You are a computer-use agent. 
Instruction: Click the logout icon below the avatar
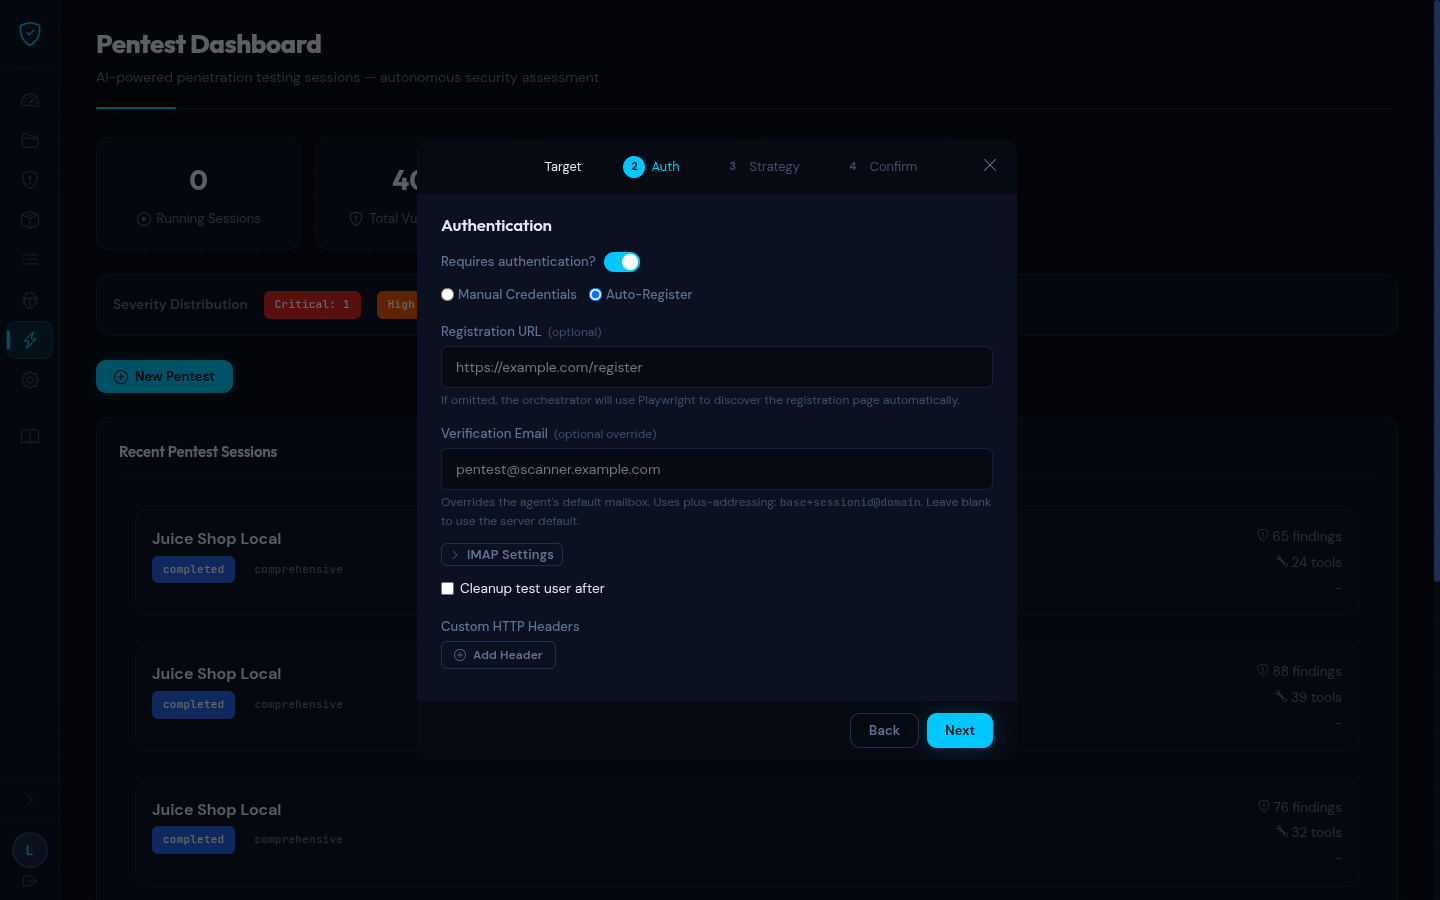tap(29, 882)
